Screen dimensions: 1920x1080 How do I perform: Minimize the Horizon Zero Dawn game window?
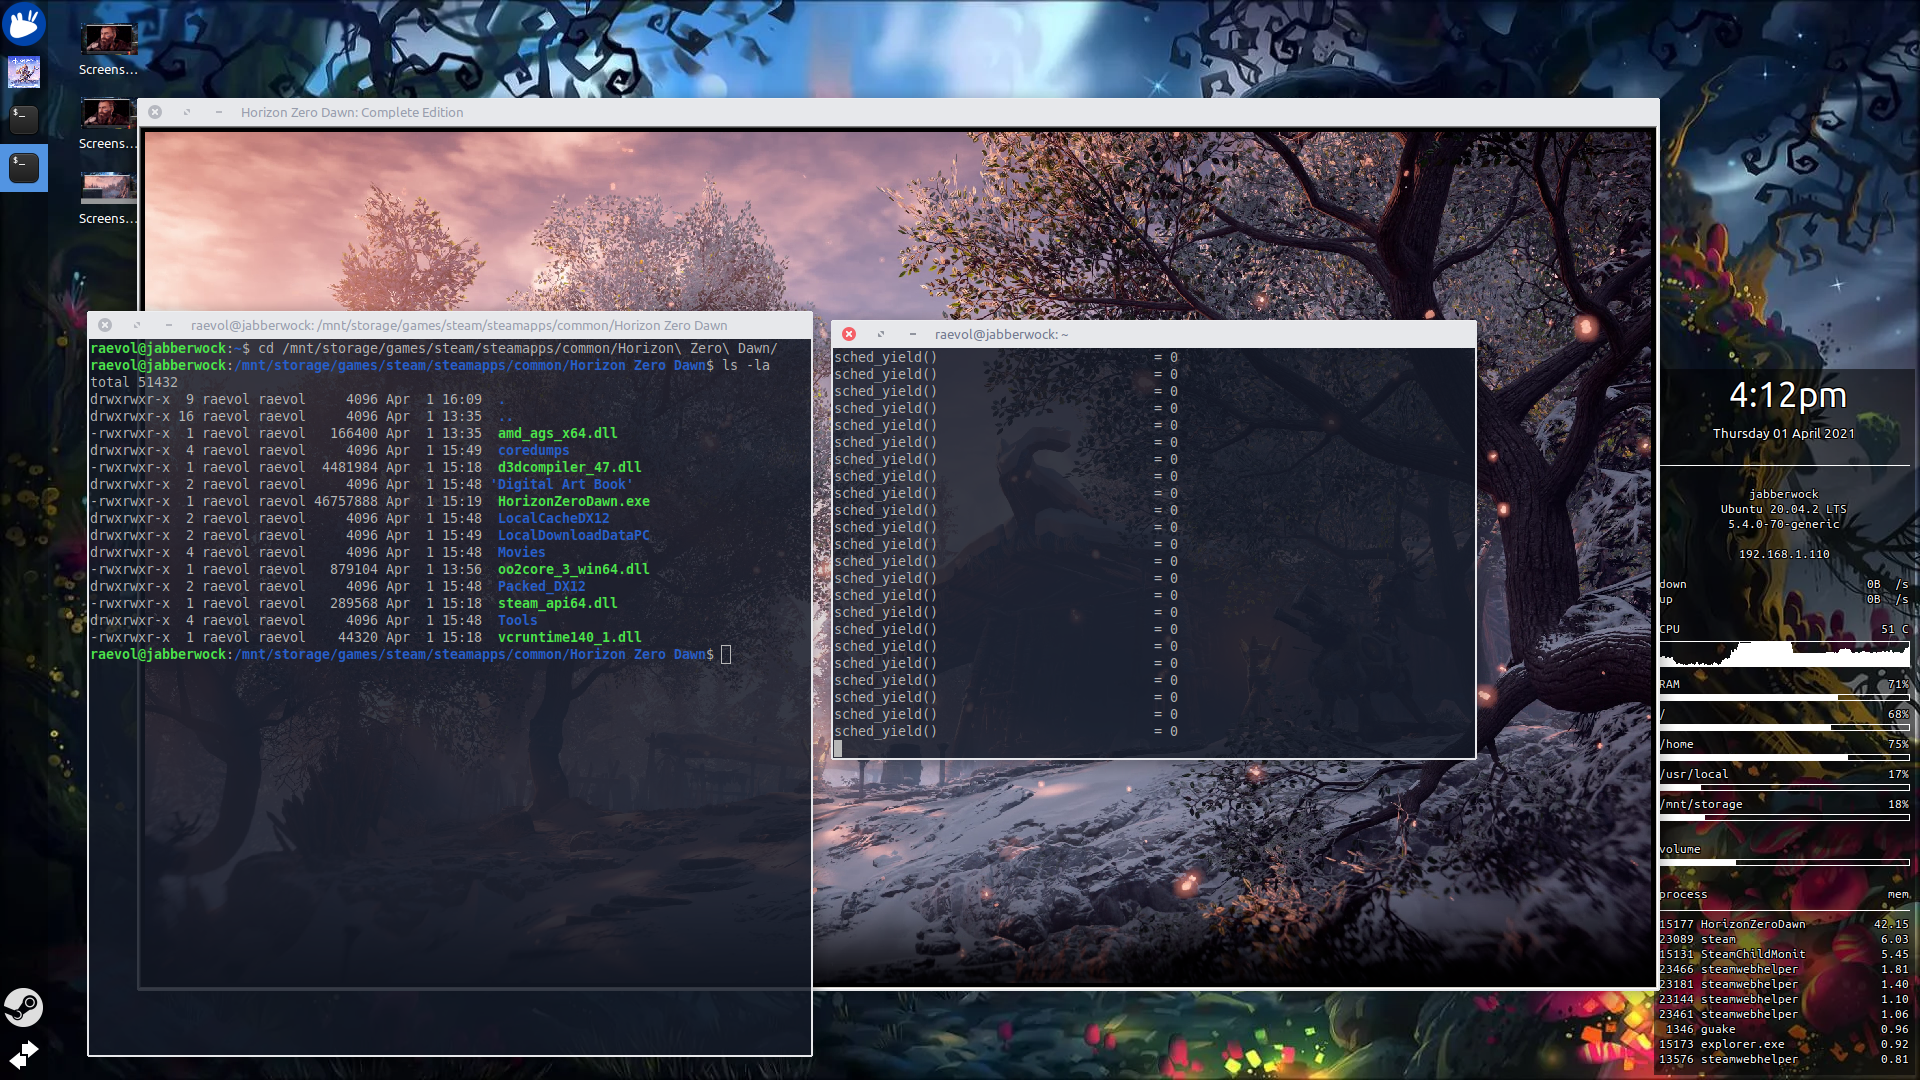(218, 112)
